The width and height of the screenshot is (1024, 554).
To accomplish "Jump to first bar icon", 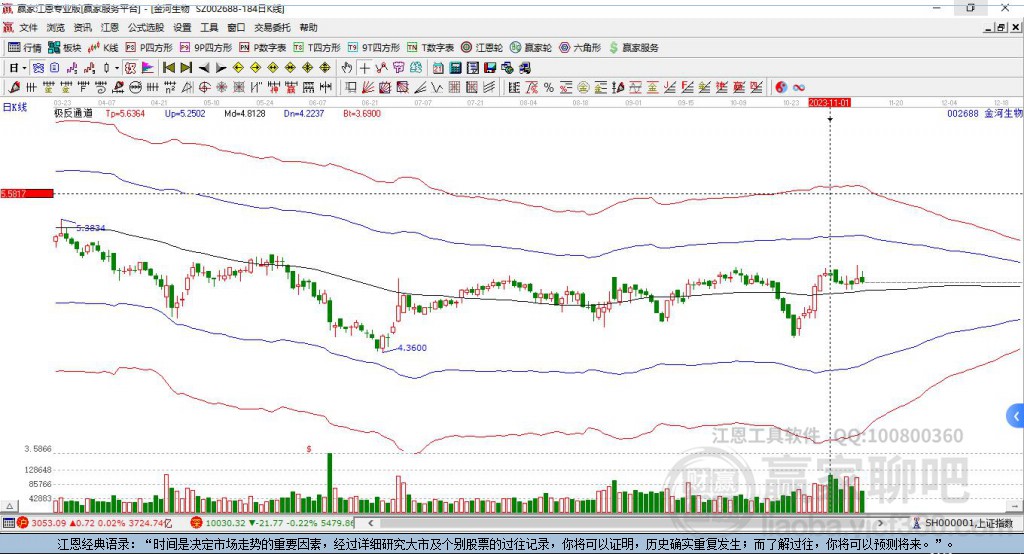I will 168,68.
